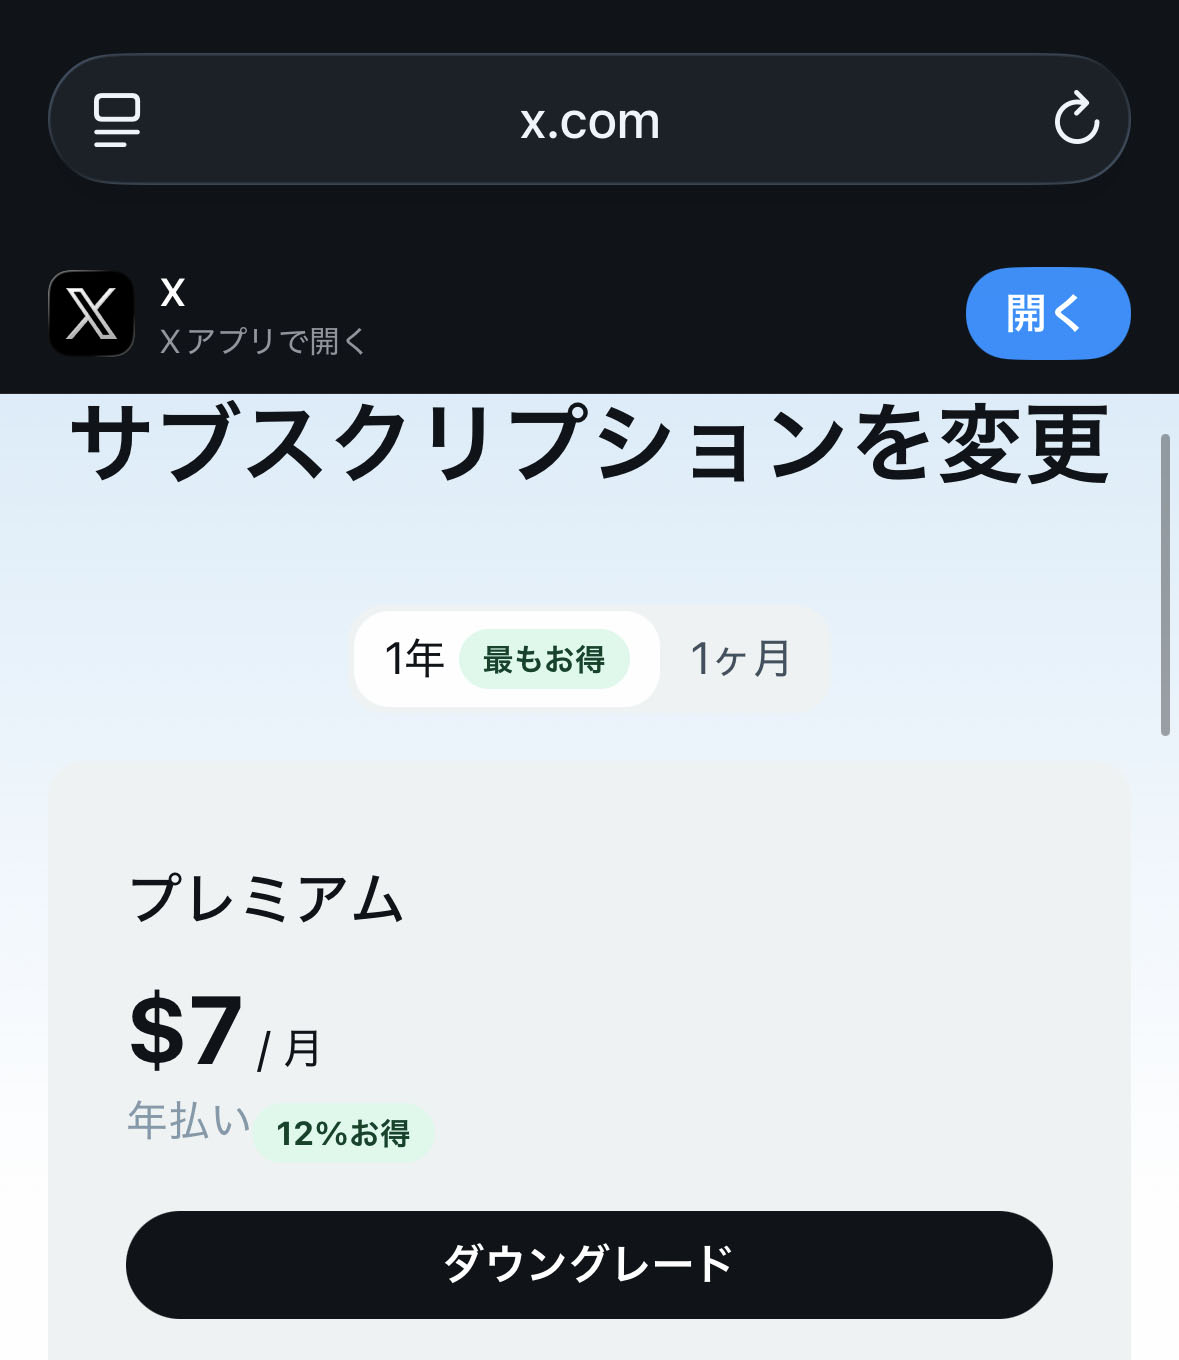Screen dimensions: 1179x1360
Task: Click the / 月 per-month label
Action: 289,1049
